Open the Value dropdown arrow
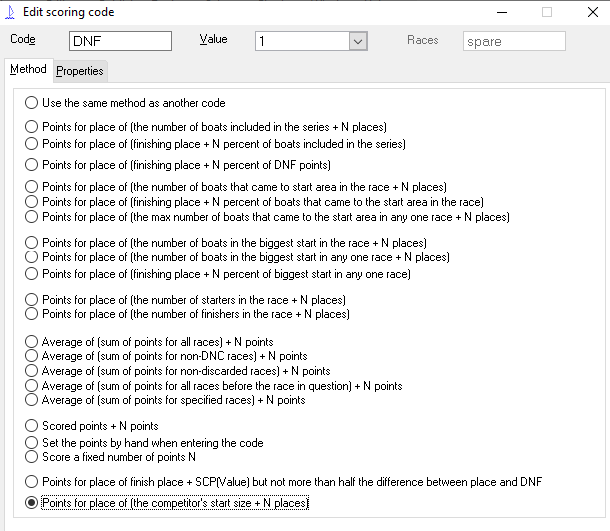This screenshot has height=531, width=610. [x=358, y=41]
